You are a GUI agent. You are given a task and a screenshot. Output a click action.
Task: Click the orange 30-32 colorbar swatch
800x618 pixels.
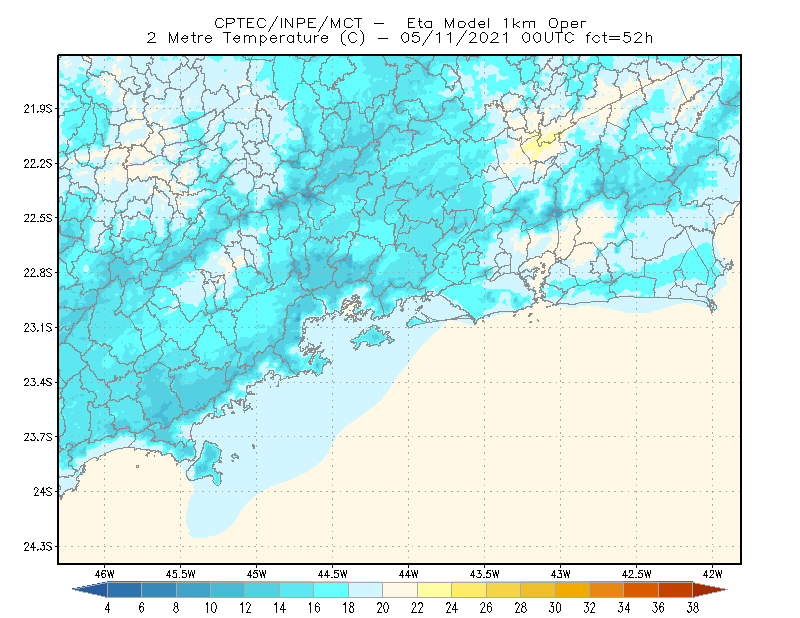coord(572,590)
